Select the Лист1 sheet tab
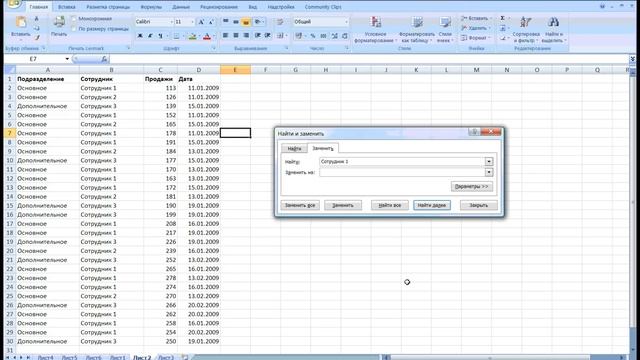The height and width of the screenshot is (360, 640). [118, 357]
